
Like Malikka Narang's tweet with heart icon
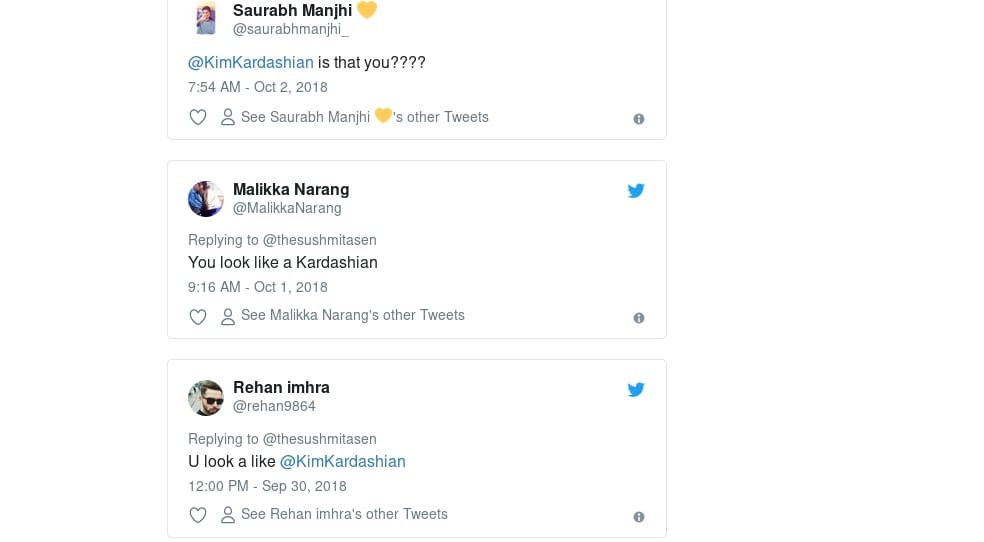click(x=198, y=317)
